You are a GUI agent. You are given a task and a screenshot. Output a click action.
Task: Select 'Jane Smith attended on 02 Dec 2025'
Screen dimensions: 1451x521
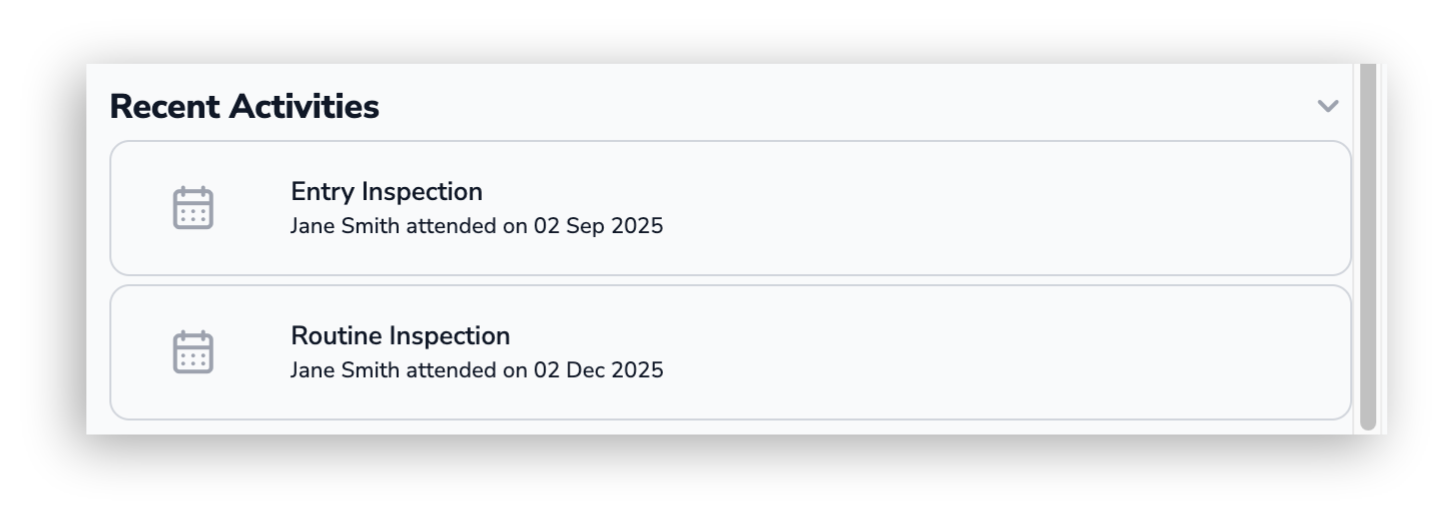[x=476, y=370]
